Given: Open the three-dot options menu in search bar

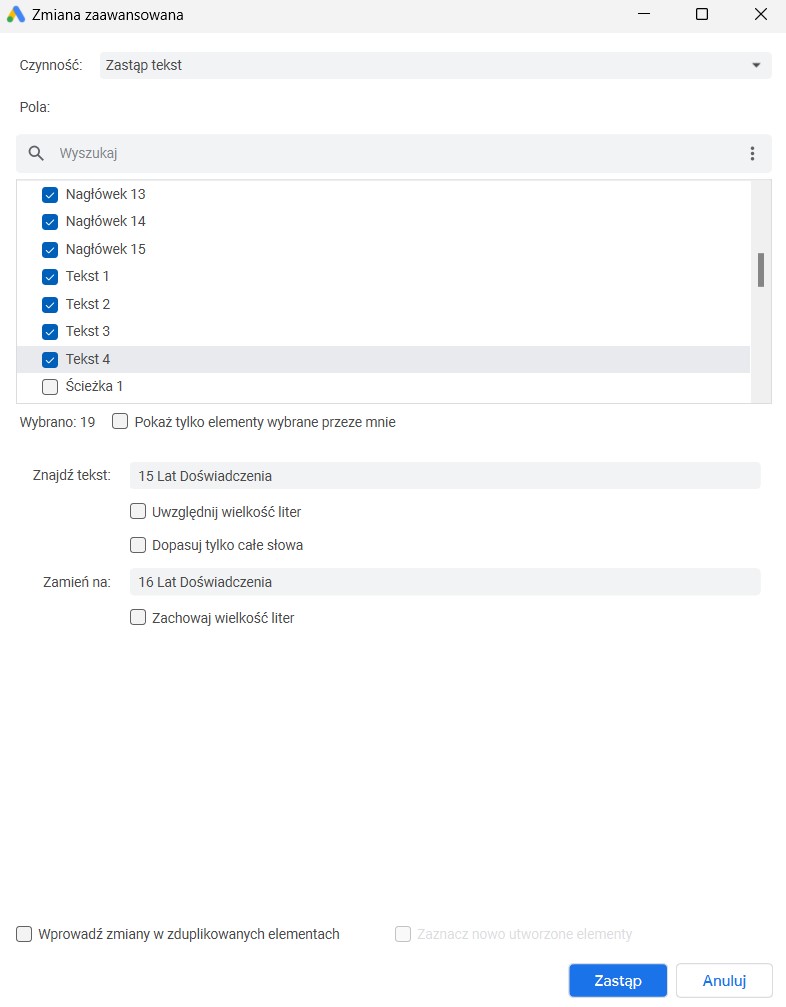Looking at the screenshot, I should 752,153.
